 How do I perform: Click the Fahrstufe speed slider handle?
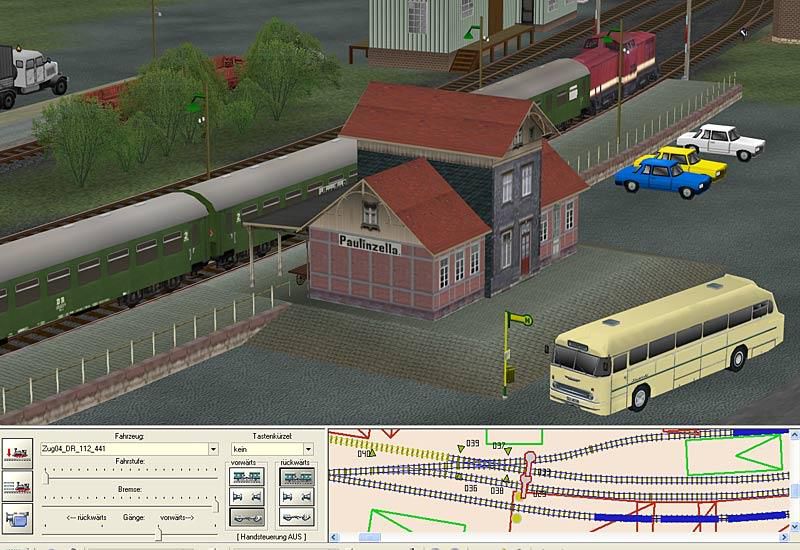(48, 476)
